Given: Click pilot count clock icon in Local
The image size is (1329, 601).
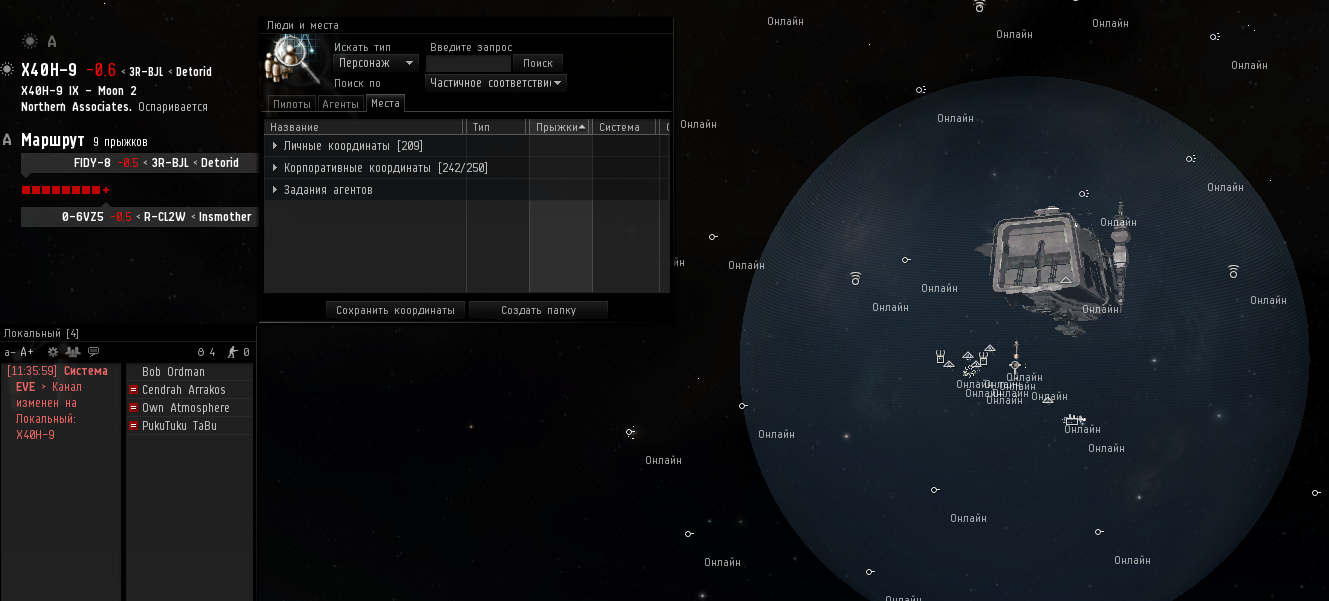Looking at the screenshot, I should [200, 352].
